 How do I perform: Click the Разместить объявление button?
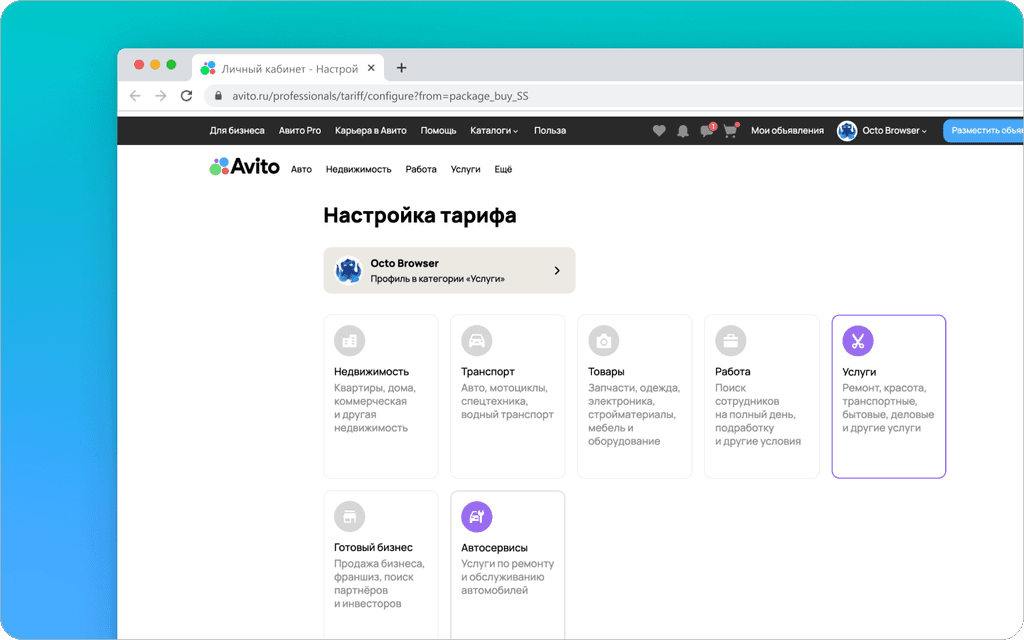coord(989,130)
